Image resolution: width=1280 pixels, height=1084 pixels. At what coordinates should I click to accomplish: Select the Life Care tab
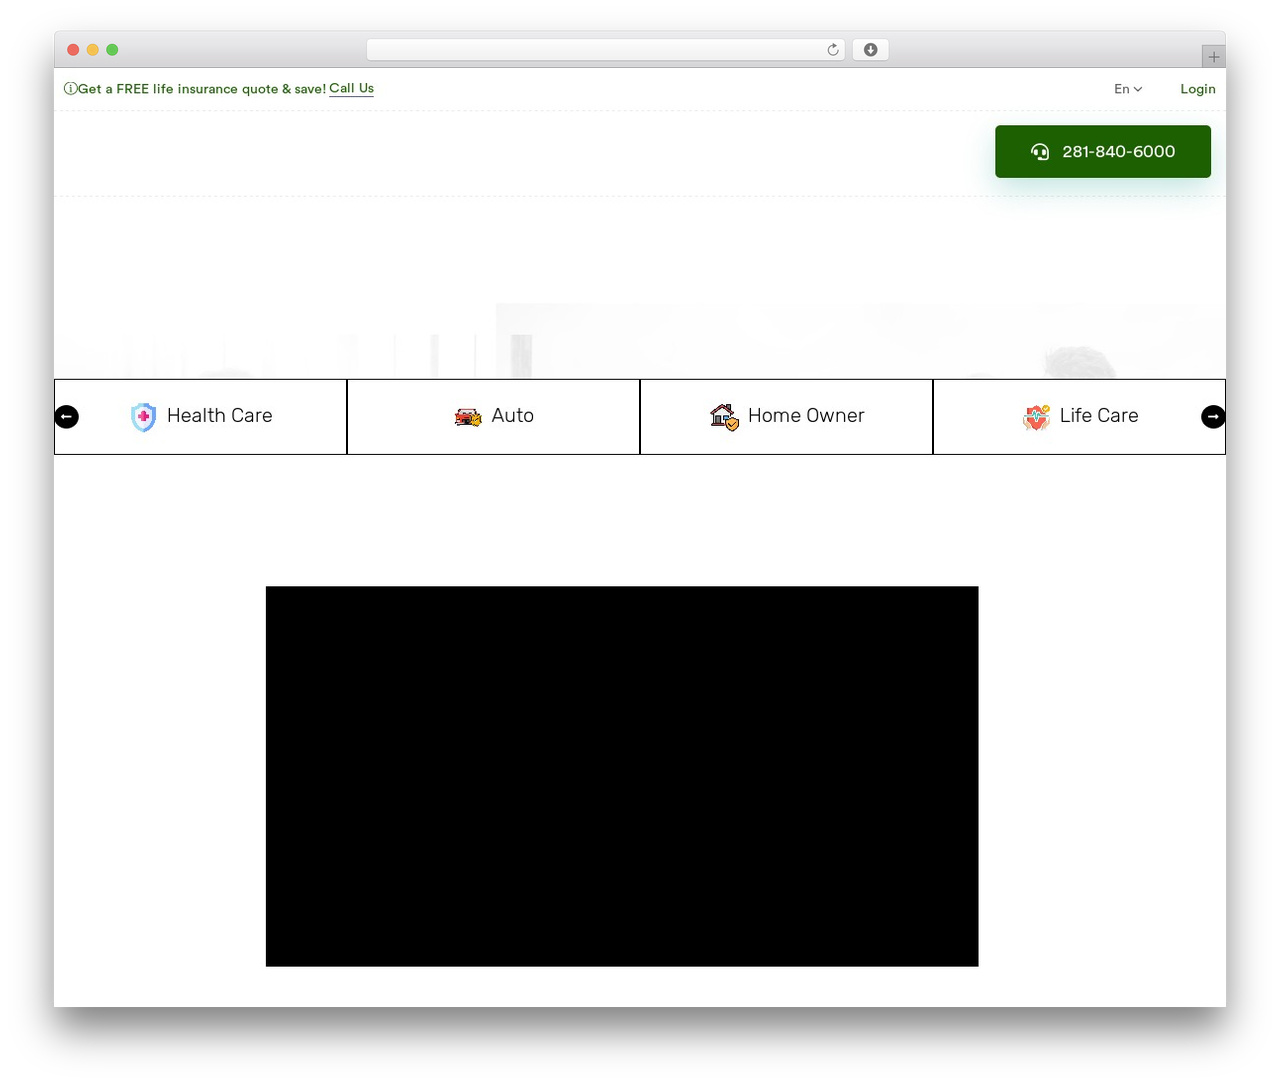[1079, 416]
